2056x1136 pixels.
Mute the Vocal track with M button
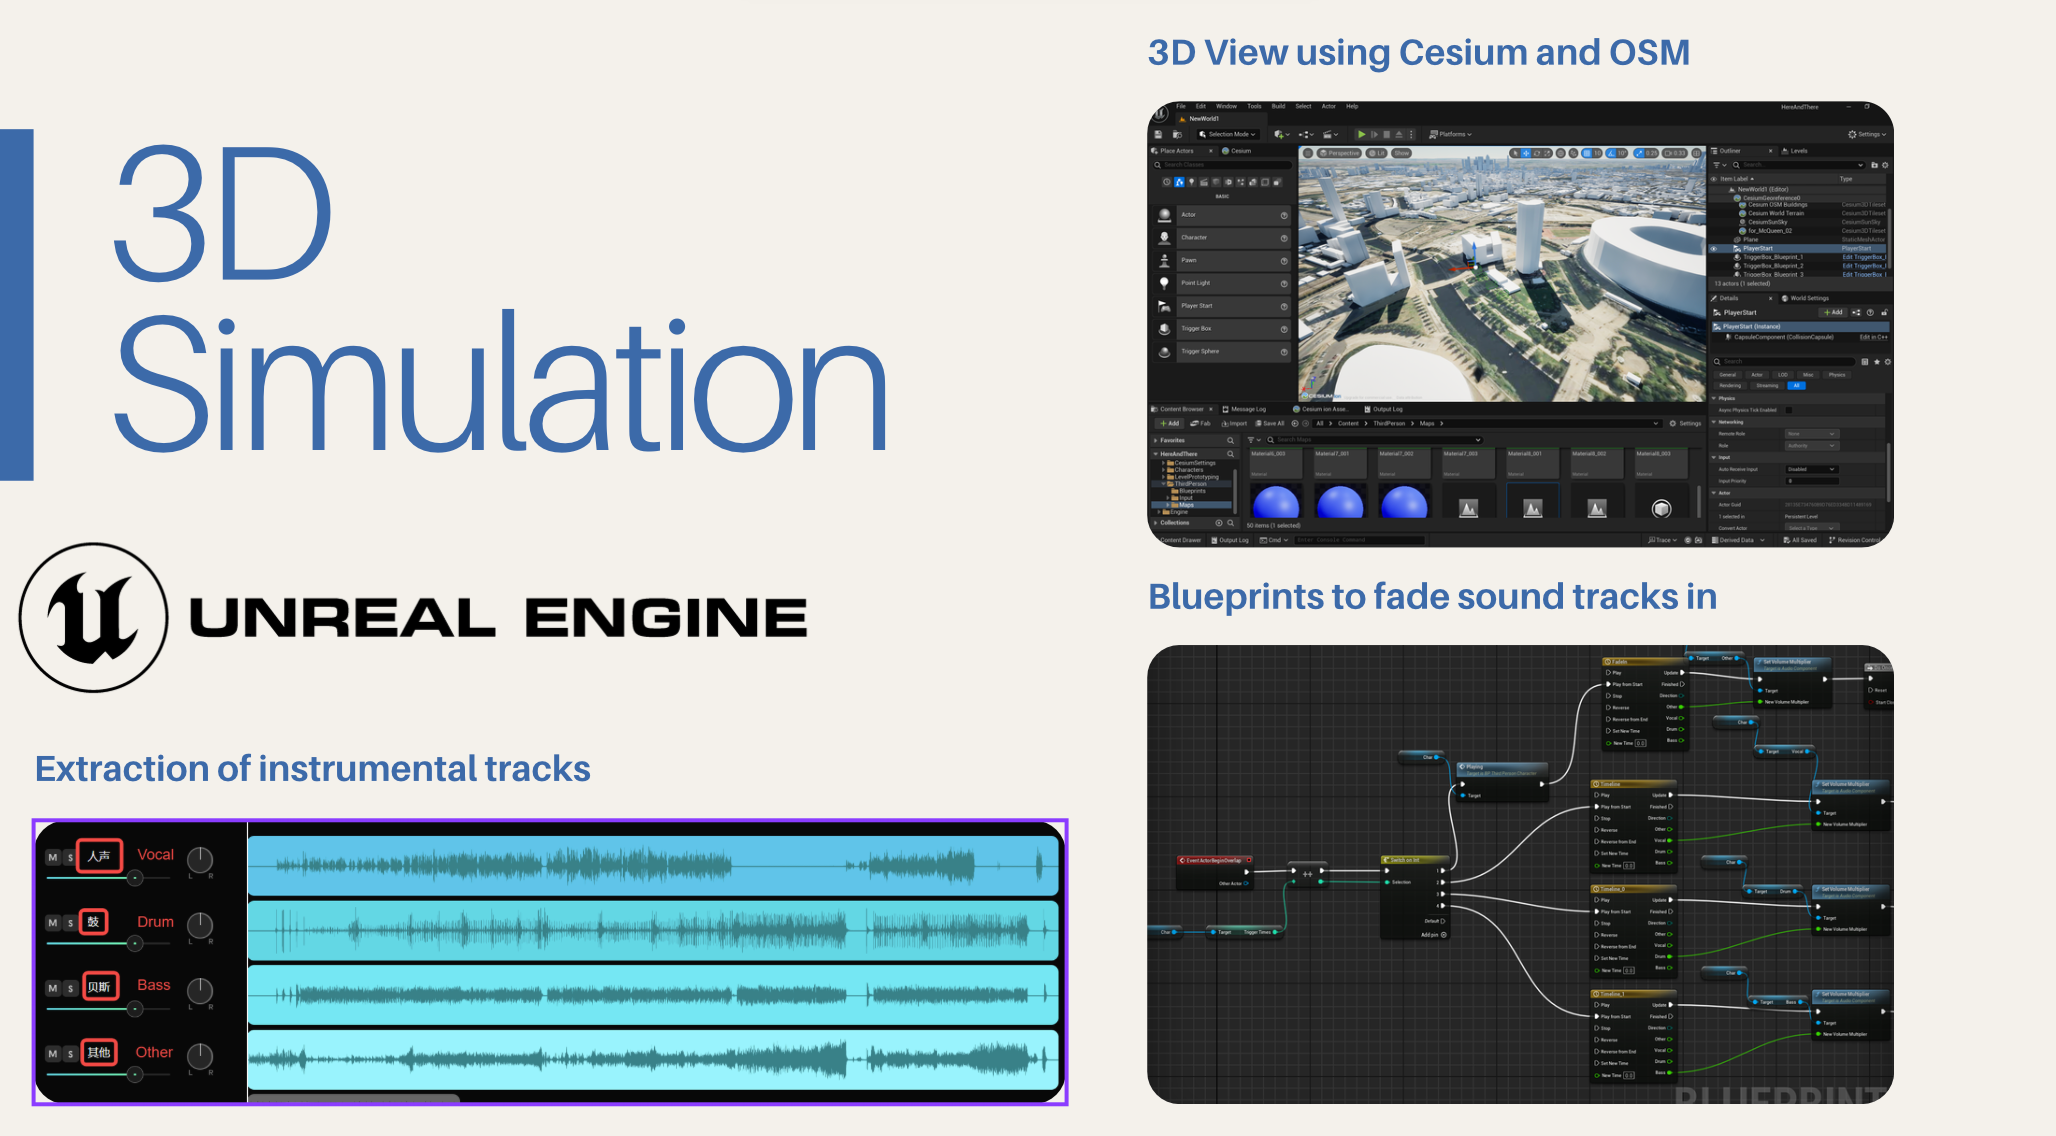[53, 857]
